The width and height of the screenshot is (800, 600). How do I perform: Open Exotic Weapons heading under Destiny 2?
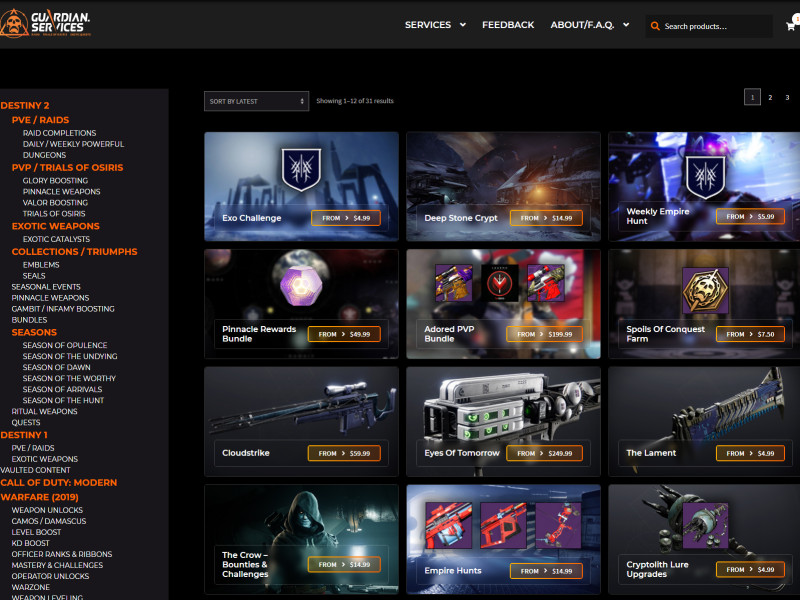coord(56,226)
